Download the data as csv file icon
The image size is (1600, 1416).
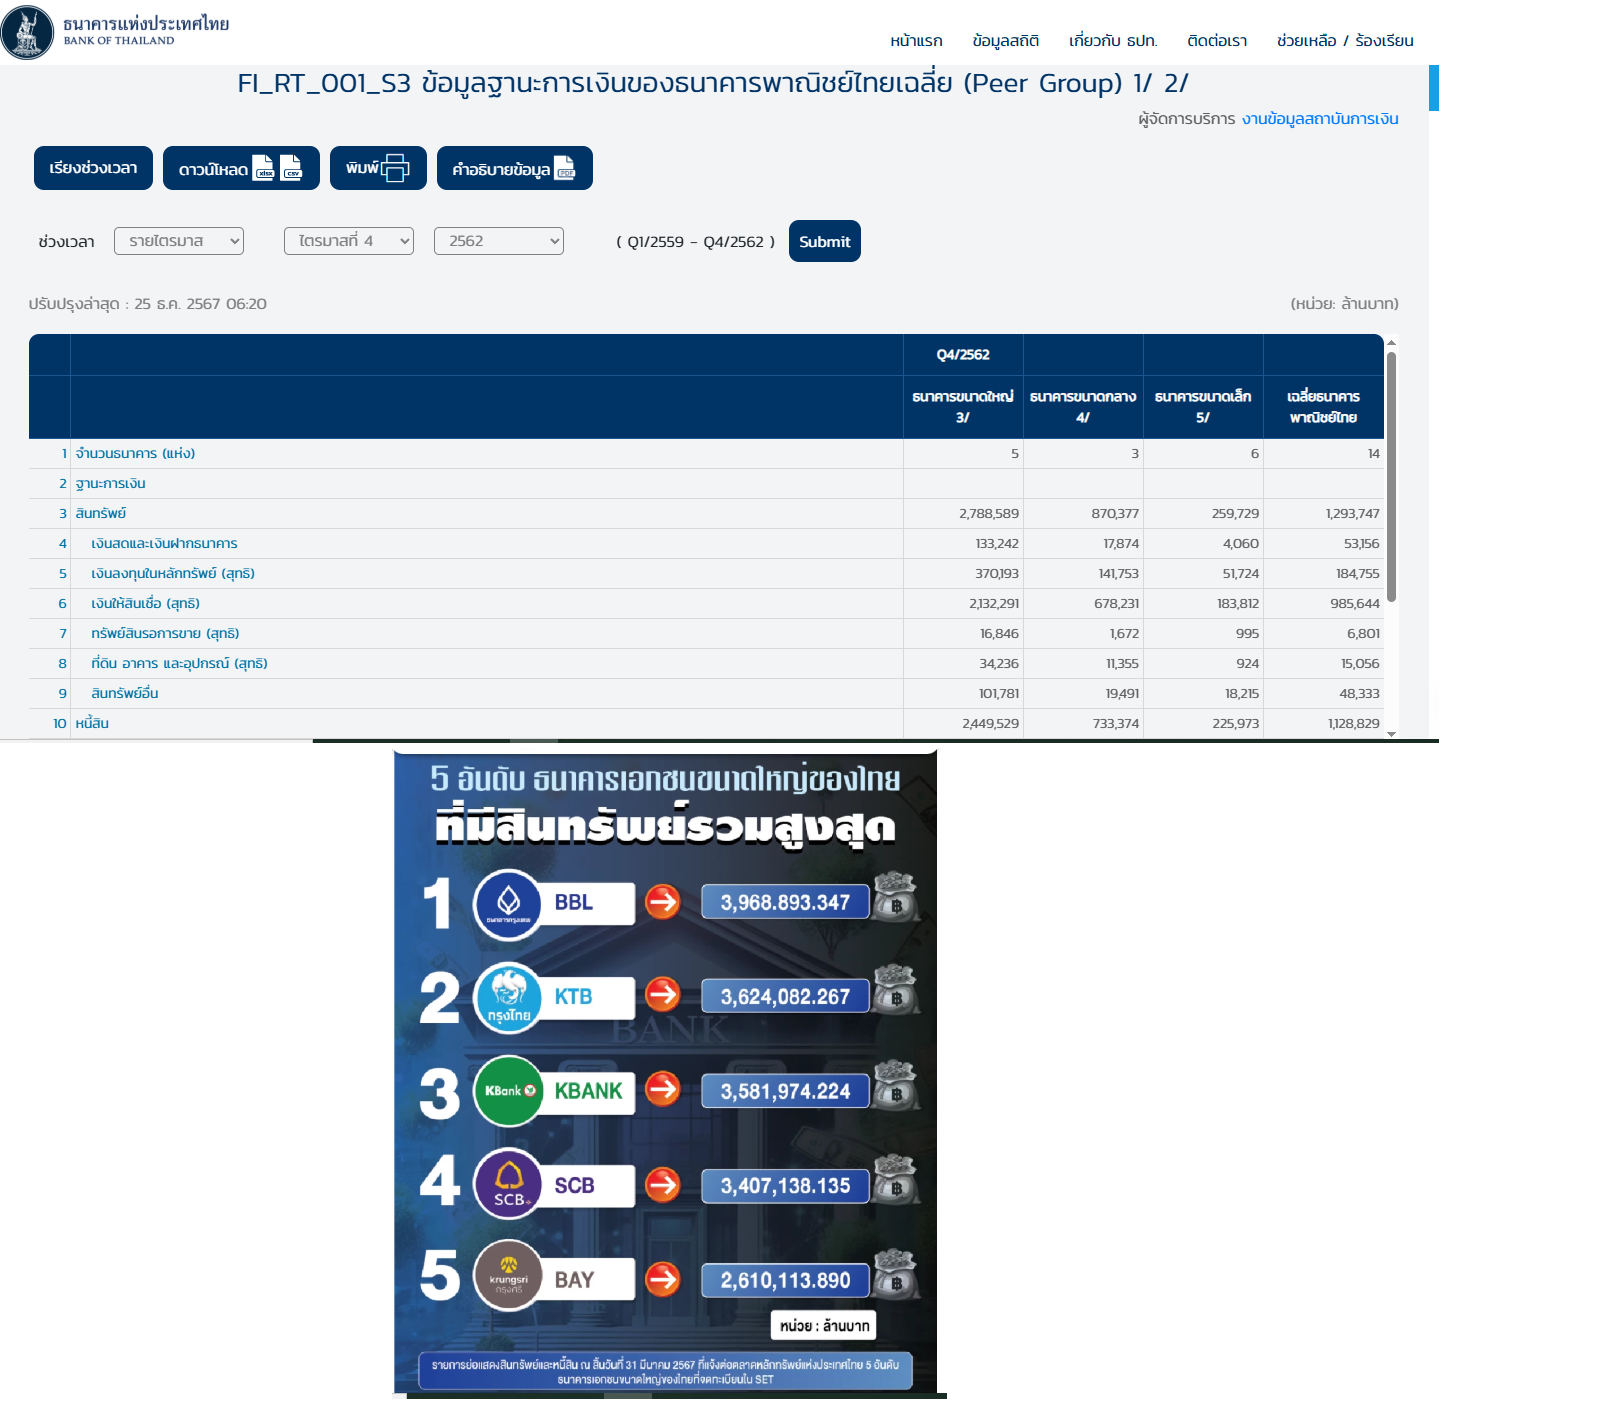coord(291,167)
